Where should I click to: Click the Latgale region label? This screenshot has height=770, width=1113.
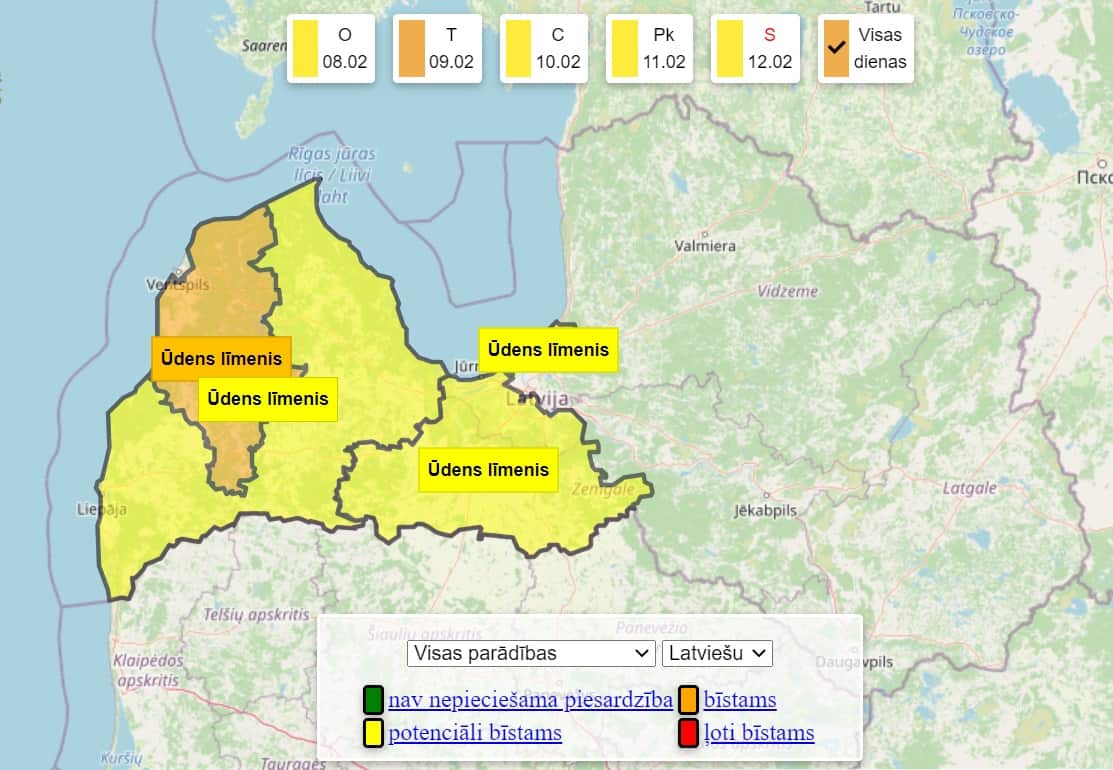pyautogui.click(x=970, y=488)
